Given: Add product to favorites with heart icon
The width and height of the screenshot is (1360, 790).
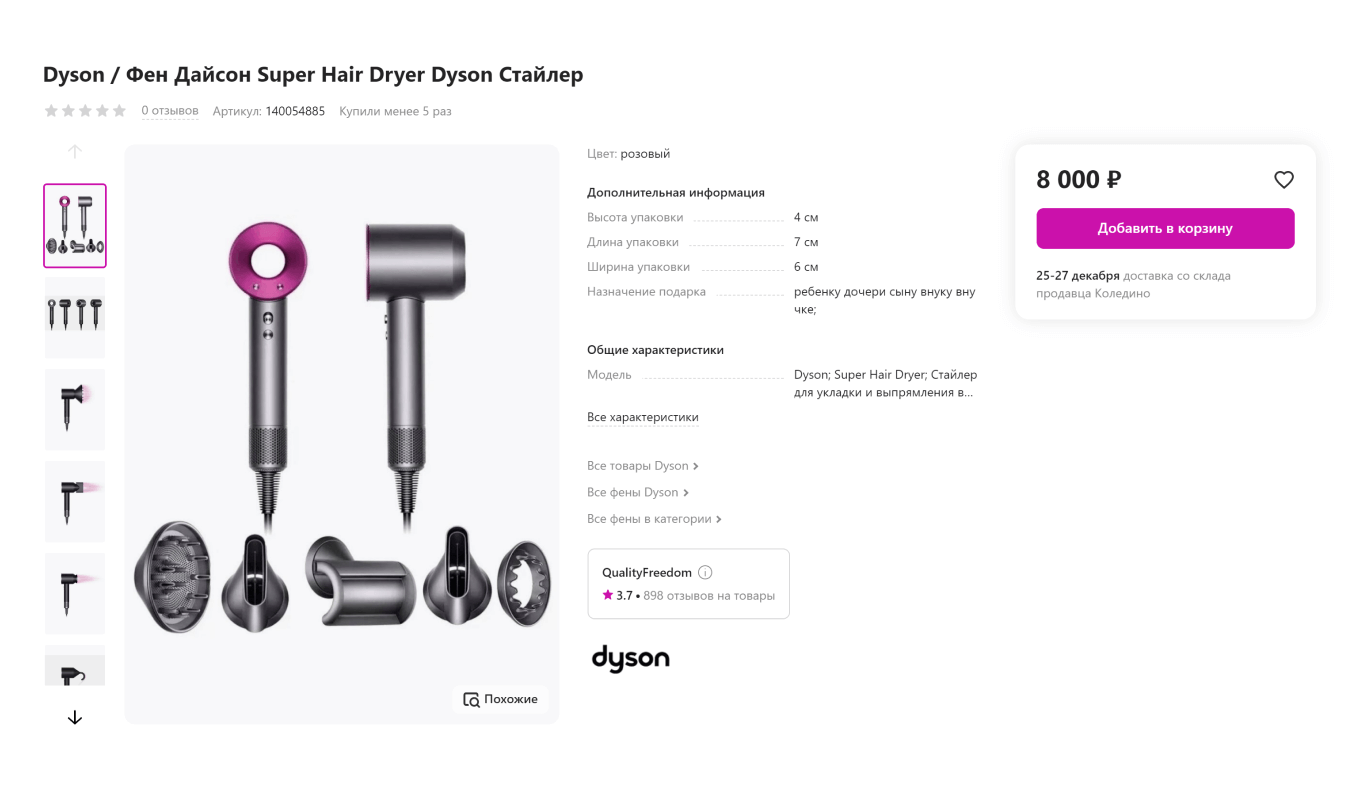Looking at the screenshot, I should 1284,180.
